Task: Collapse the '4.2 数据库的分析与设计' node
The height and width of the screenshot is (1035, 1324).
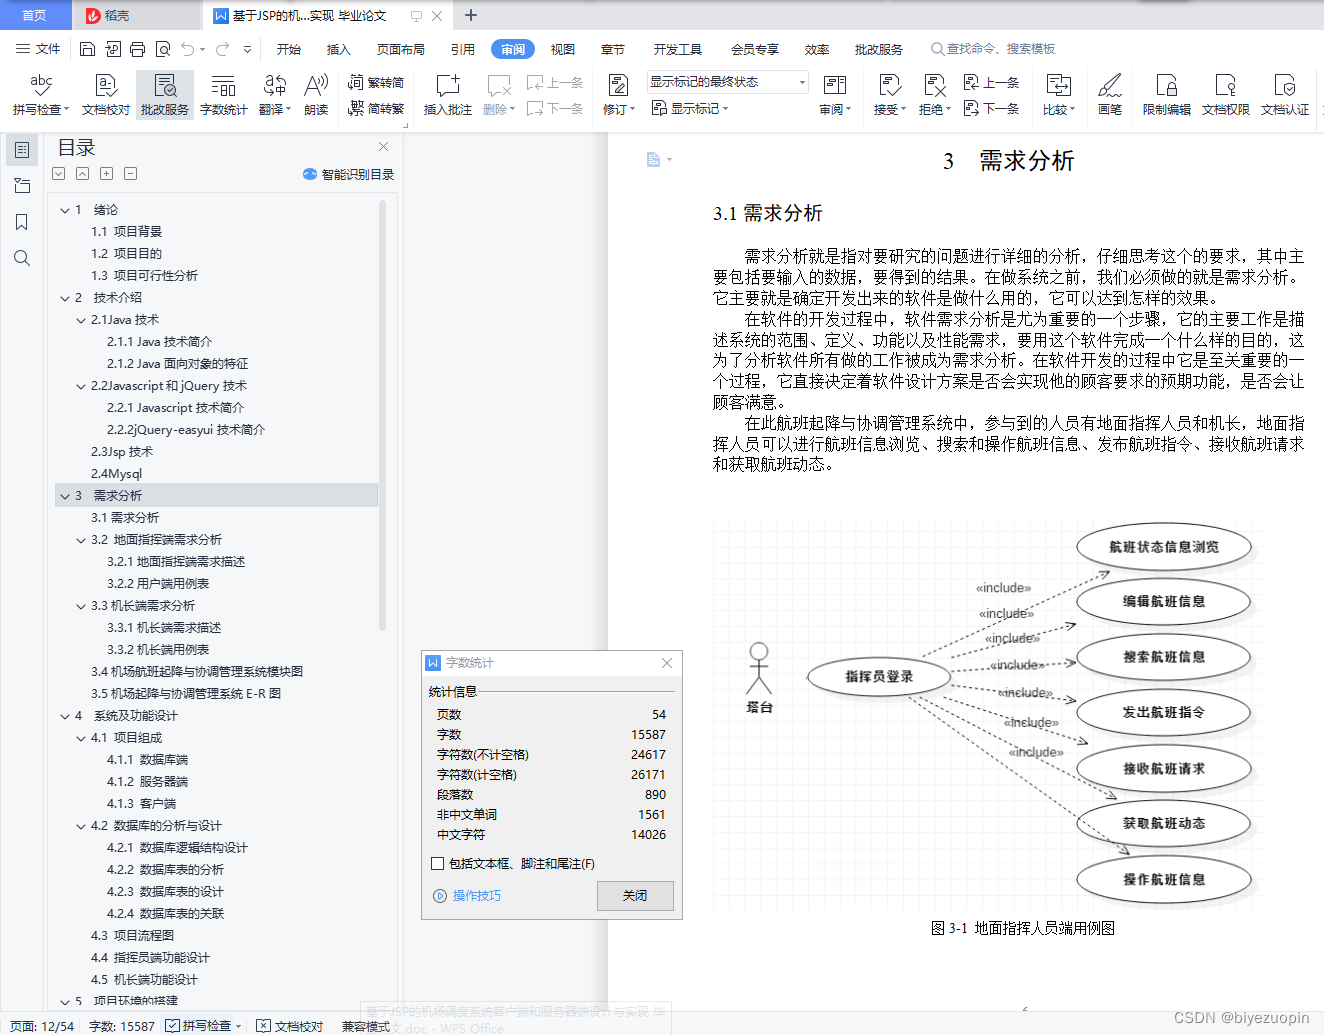Action: [81, 826]
